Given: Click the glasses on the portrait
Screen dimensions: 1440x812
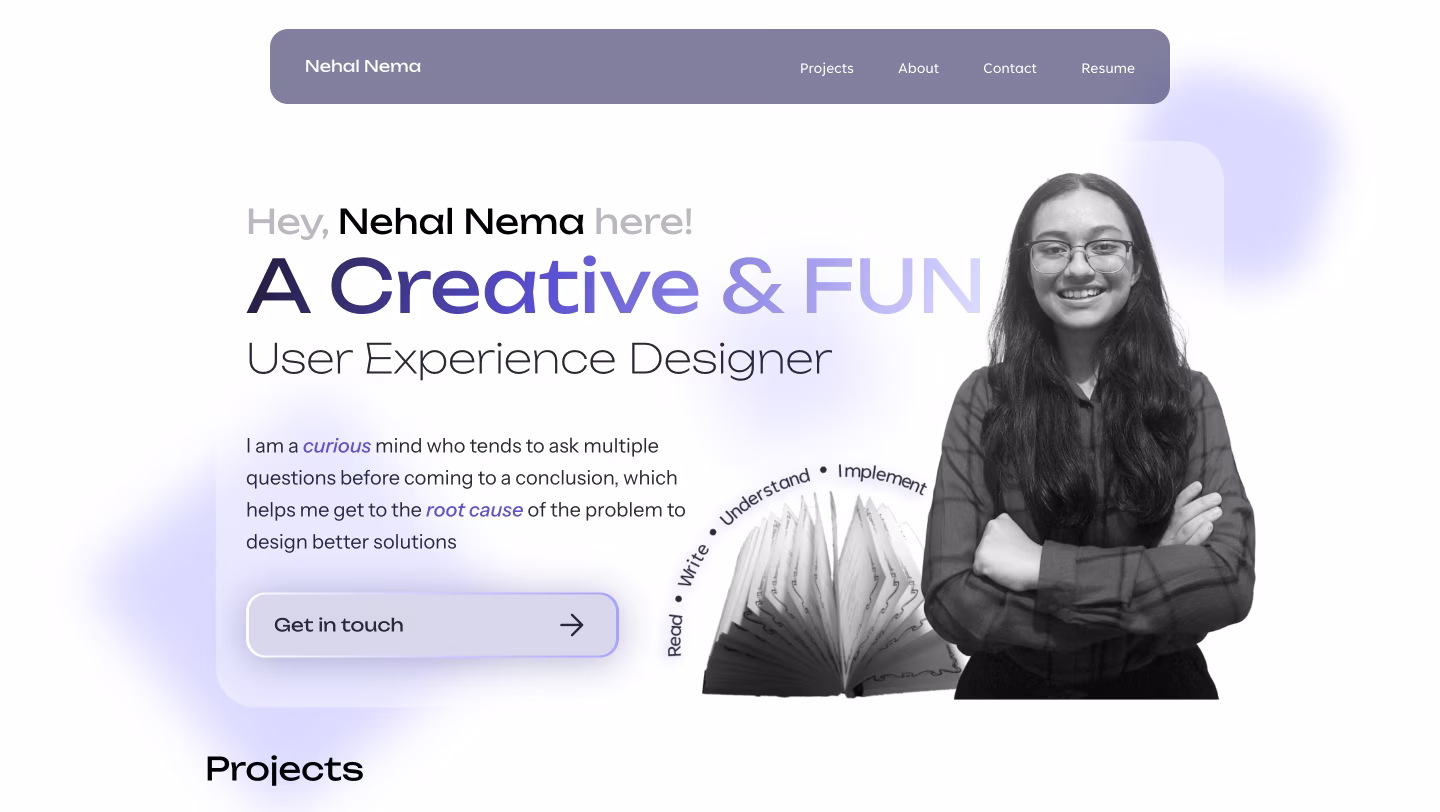Looking at the screenshot, I should (1079, 256).
